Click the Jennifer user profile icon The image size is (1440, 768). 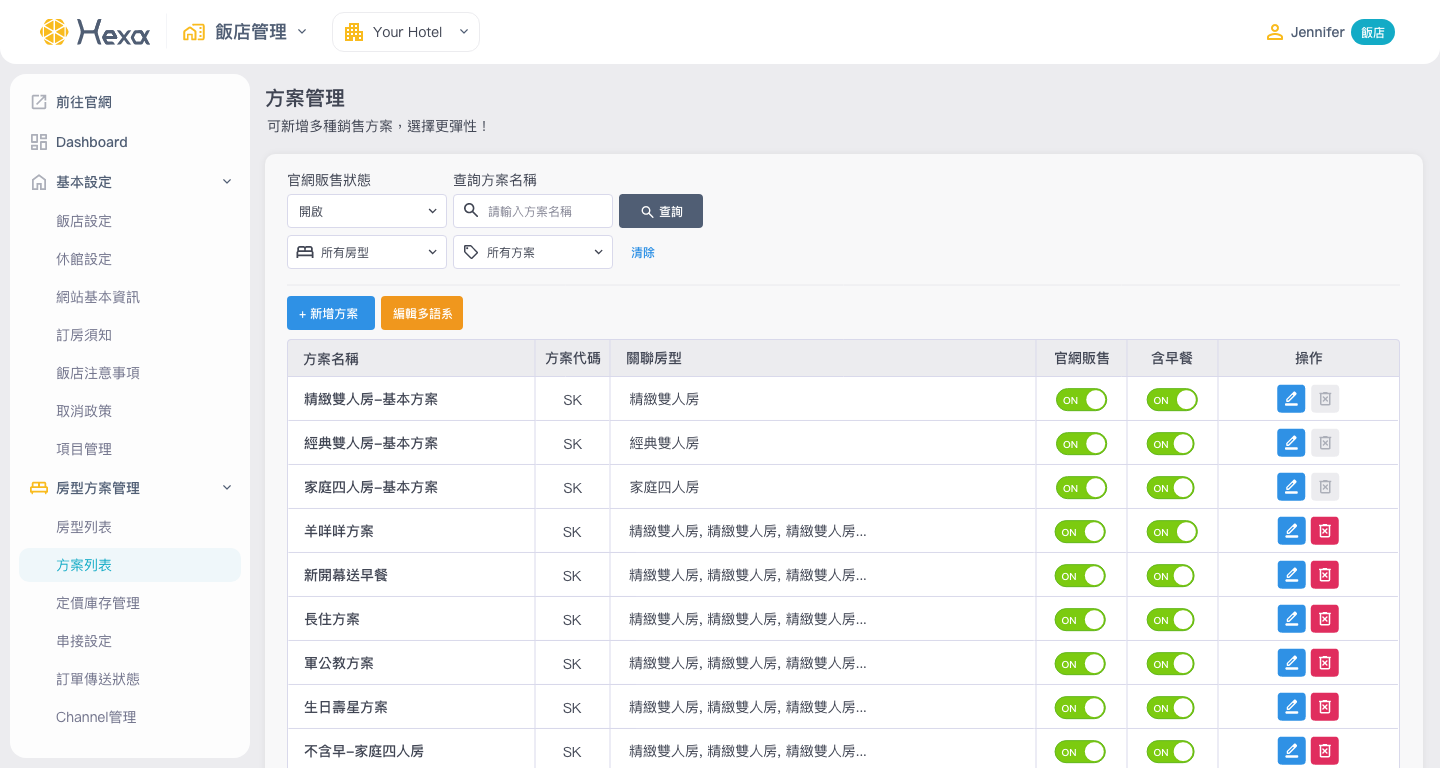click(x=1274, y=32)
